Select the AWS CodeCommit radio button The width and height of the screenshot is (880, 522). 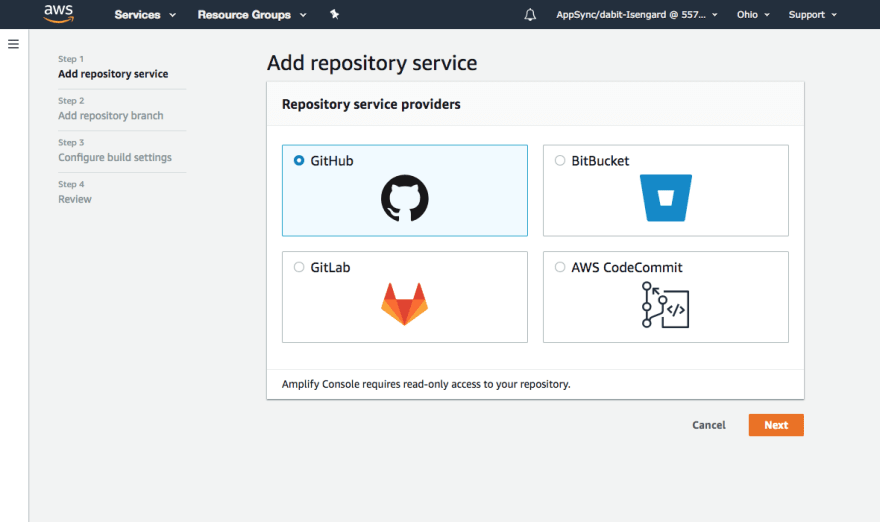tap(560, 267)
